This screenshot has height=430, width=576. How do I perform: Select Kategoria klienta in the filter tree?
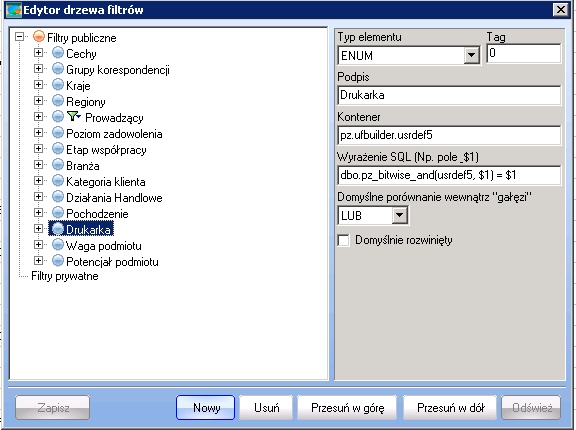tap(105, 182)
